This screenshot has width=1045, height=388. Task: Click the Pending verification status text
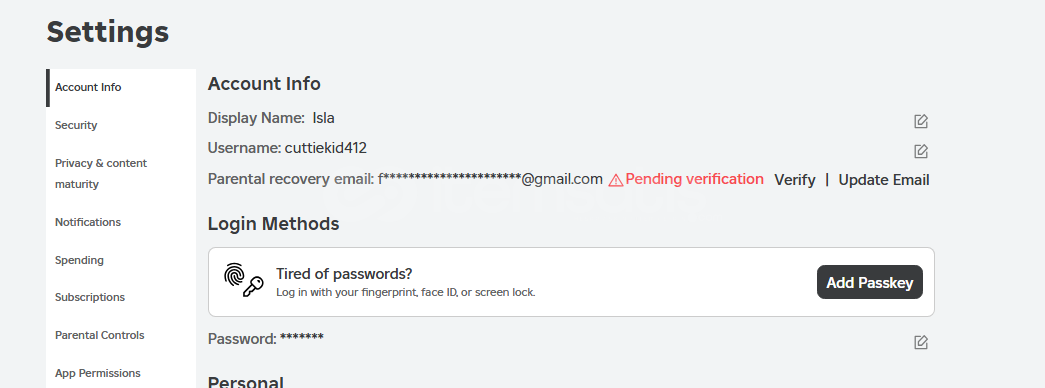pyautogui.click(x=694, y=179)
